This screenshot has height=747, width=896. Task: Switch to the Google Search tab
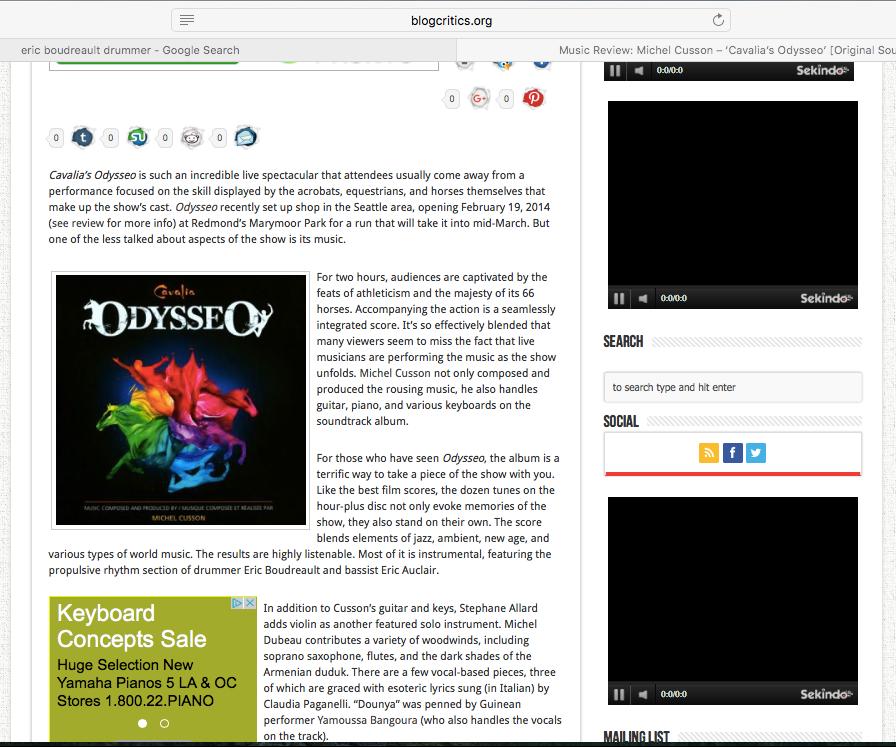coord(130,50)
